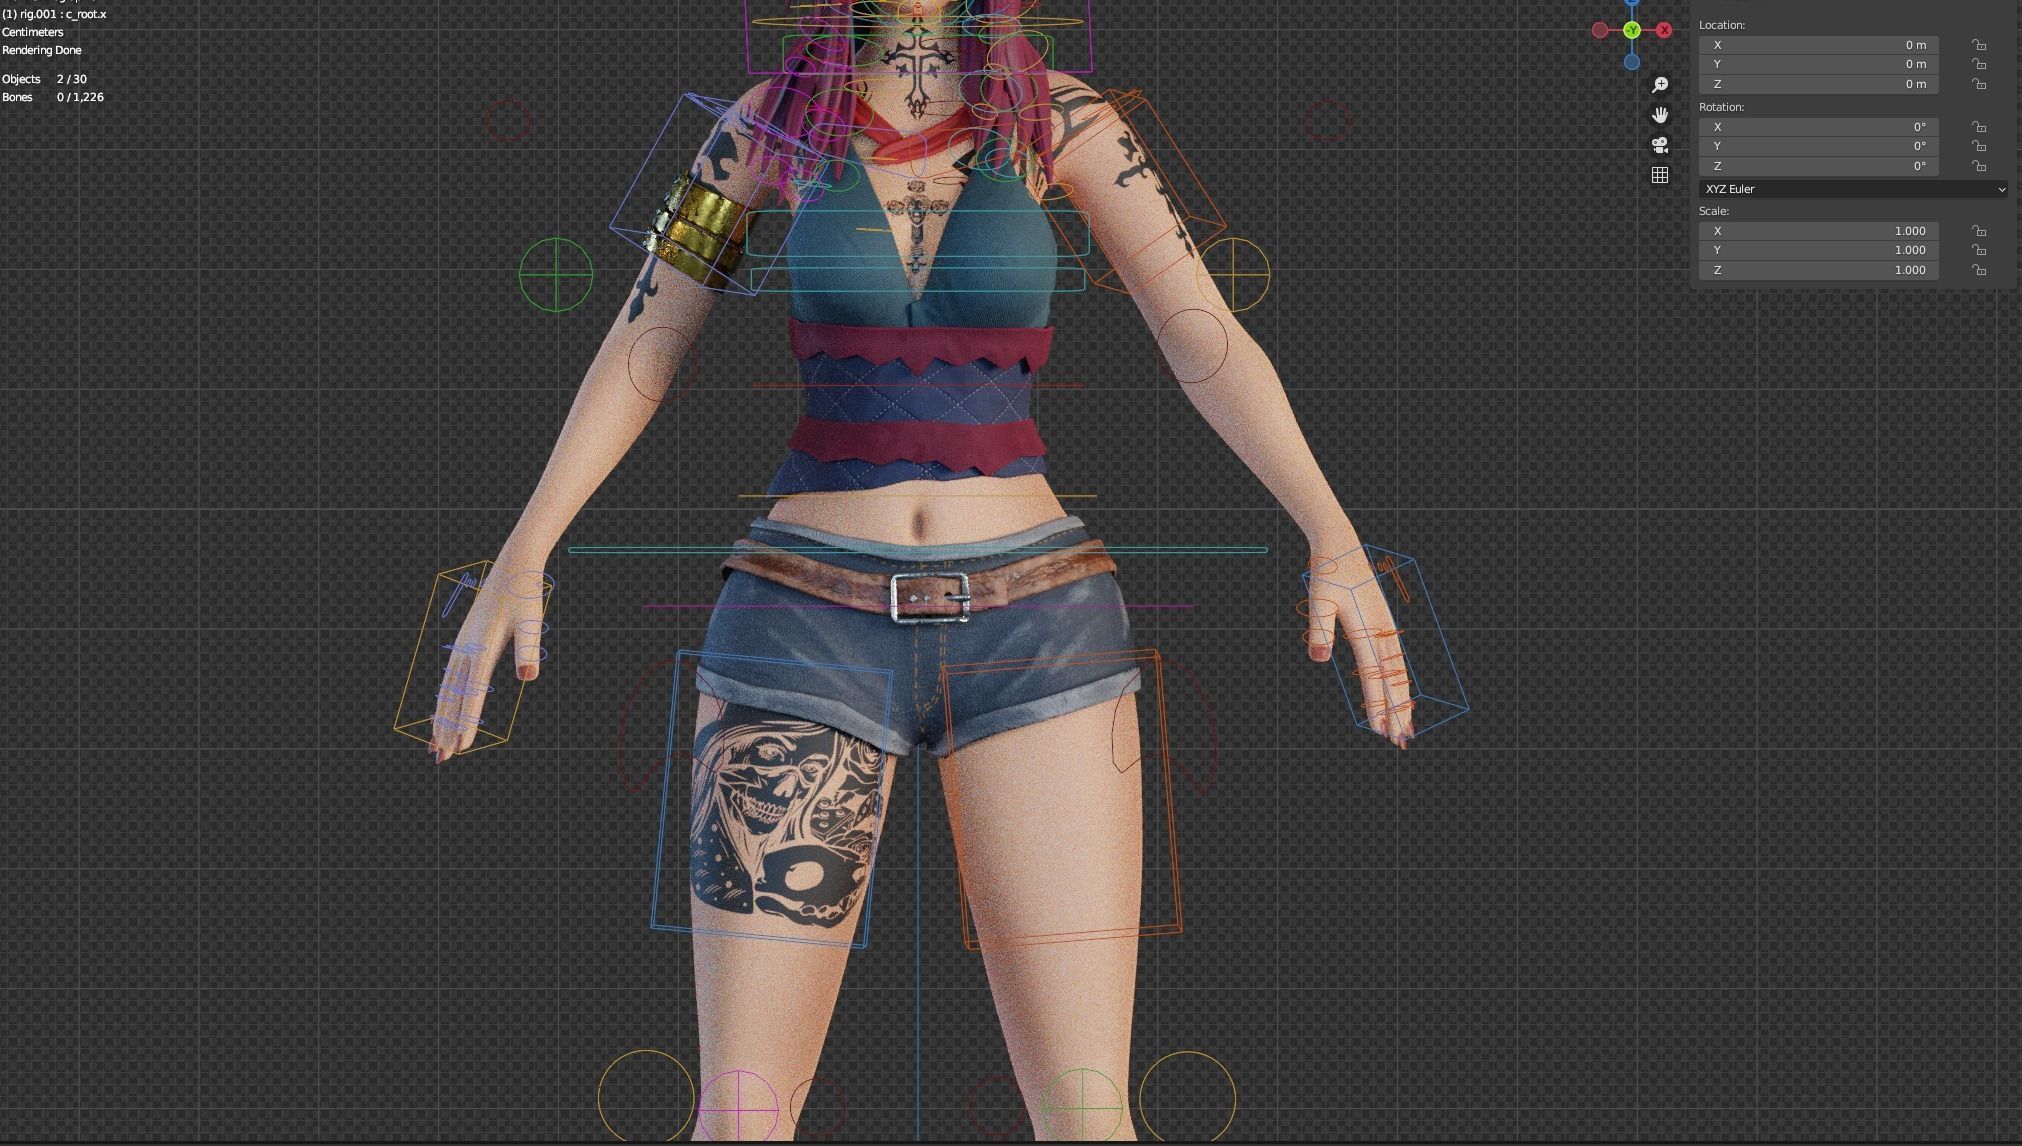
Task: Click the 'Scale:' label
Action: [1714, 211]
